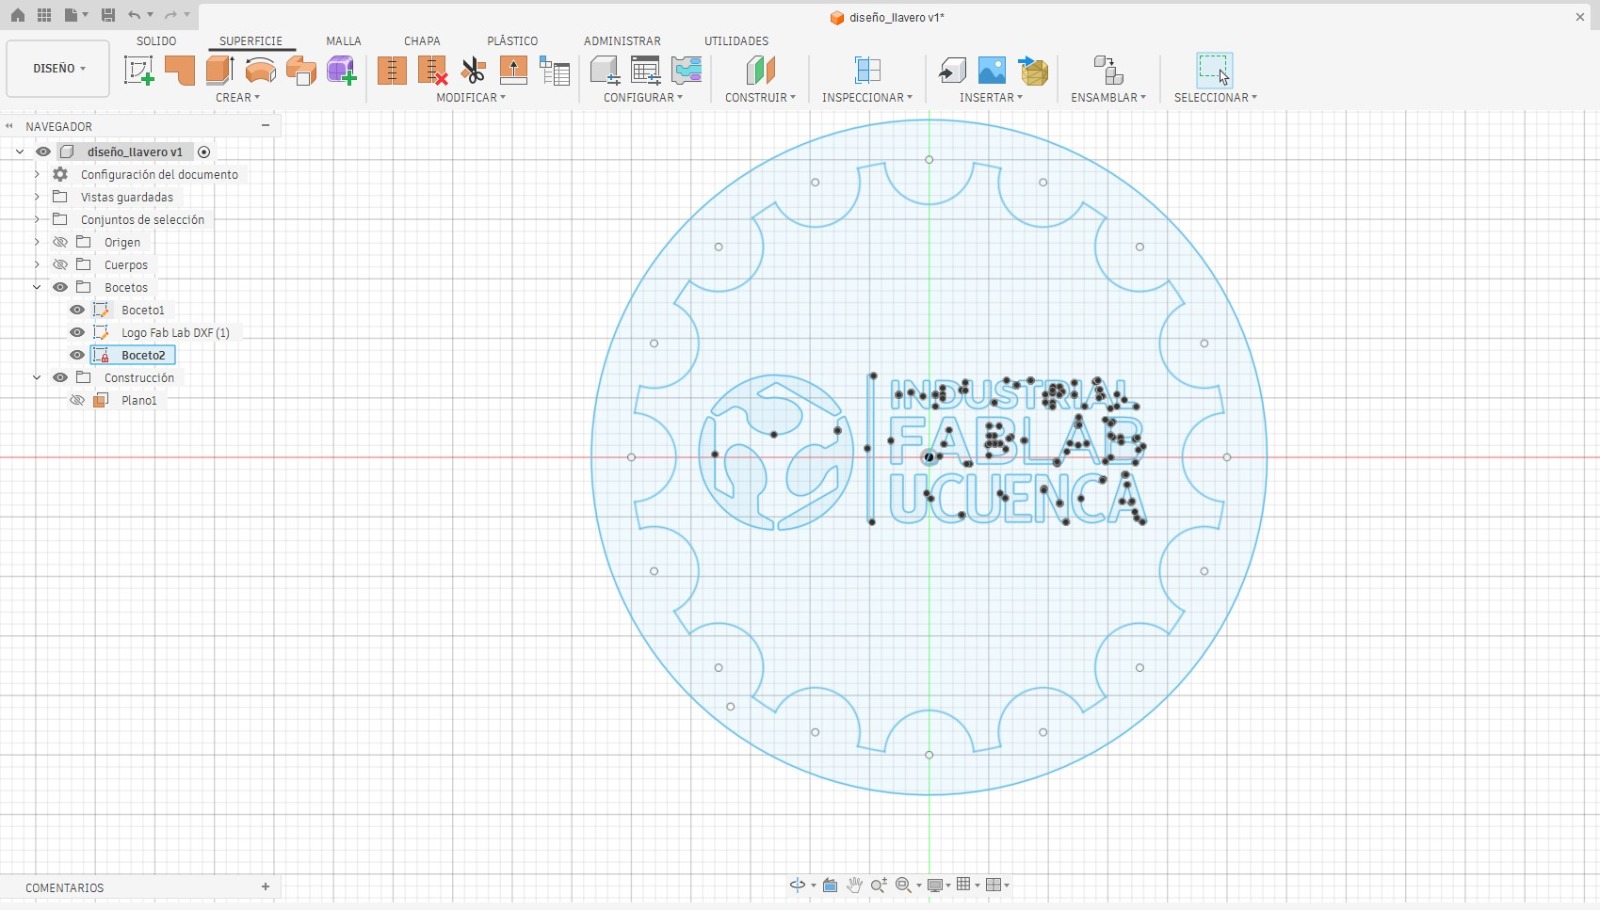Go to the Home icon

click(x=18, y=15)
